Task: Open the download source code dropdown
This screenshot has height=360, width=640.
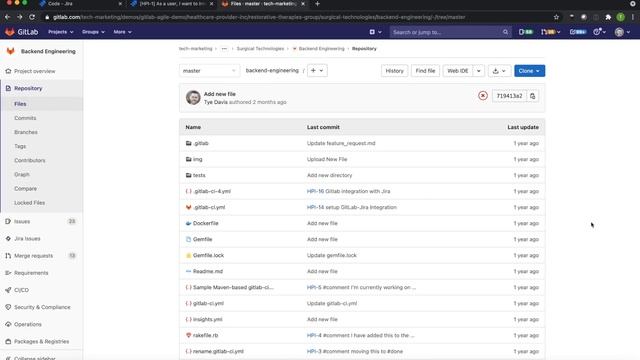Action: point(499,71)
